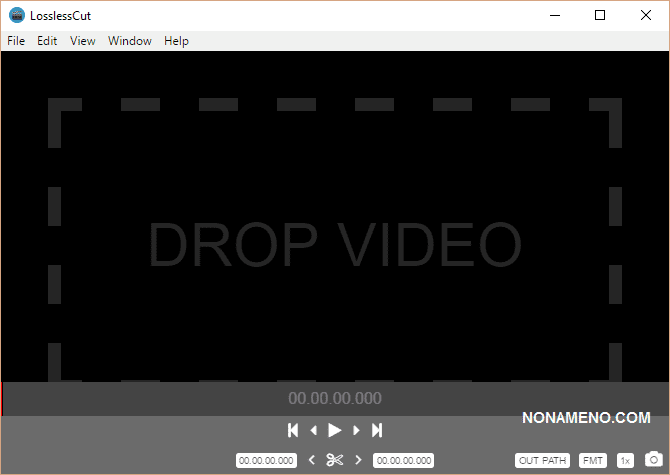Click the timeline bar showing 00.00.00.000
Image resolution: width=670 pixels, height=475 pixels.
pos(335,398)
